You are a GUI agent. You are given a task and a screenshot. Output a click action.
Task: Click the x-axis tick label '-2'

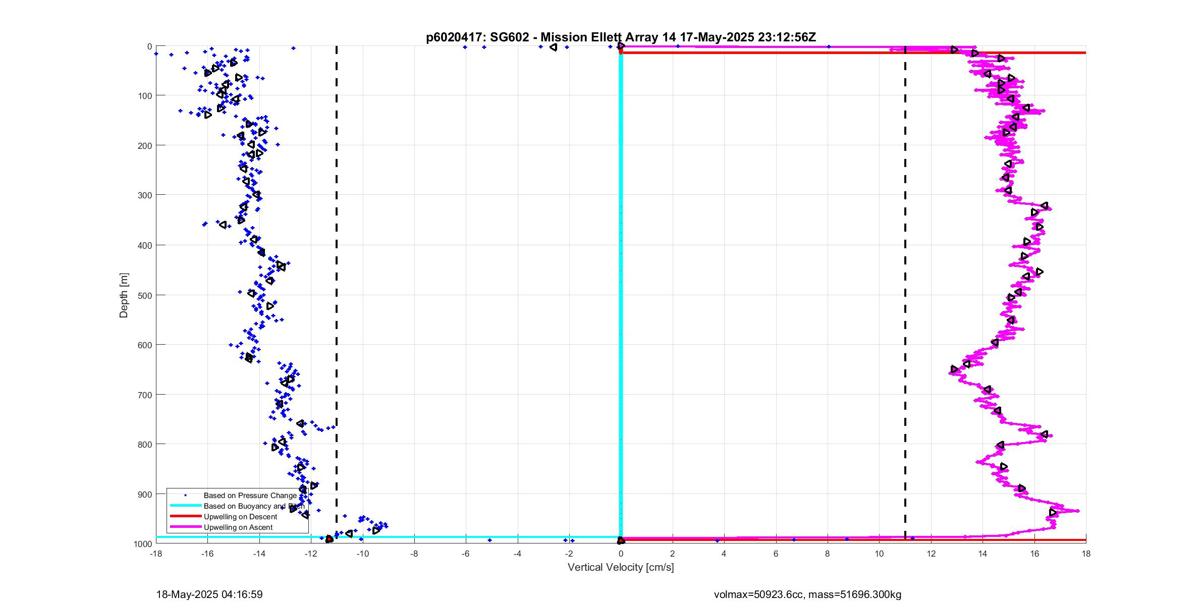(569, 553)
